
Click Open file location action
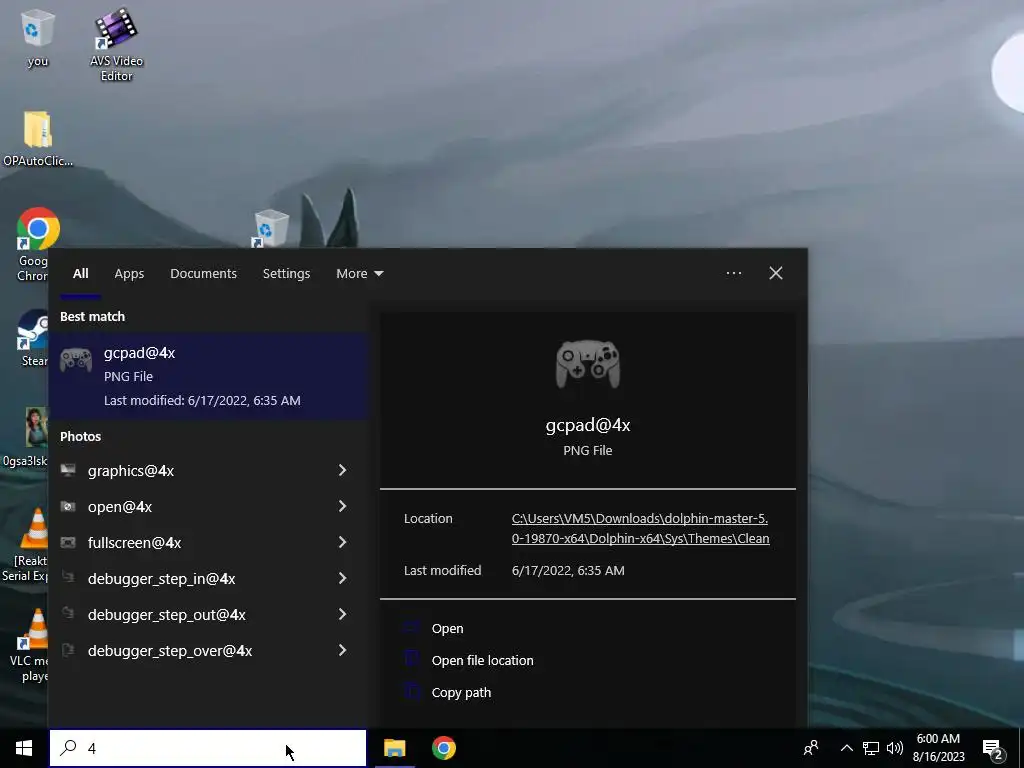[x=482, y=660]
